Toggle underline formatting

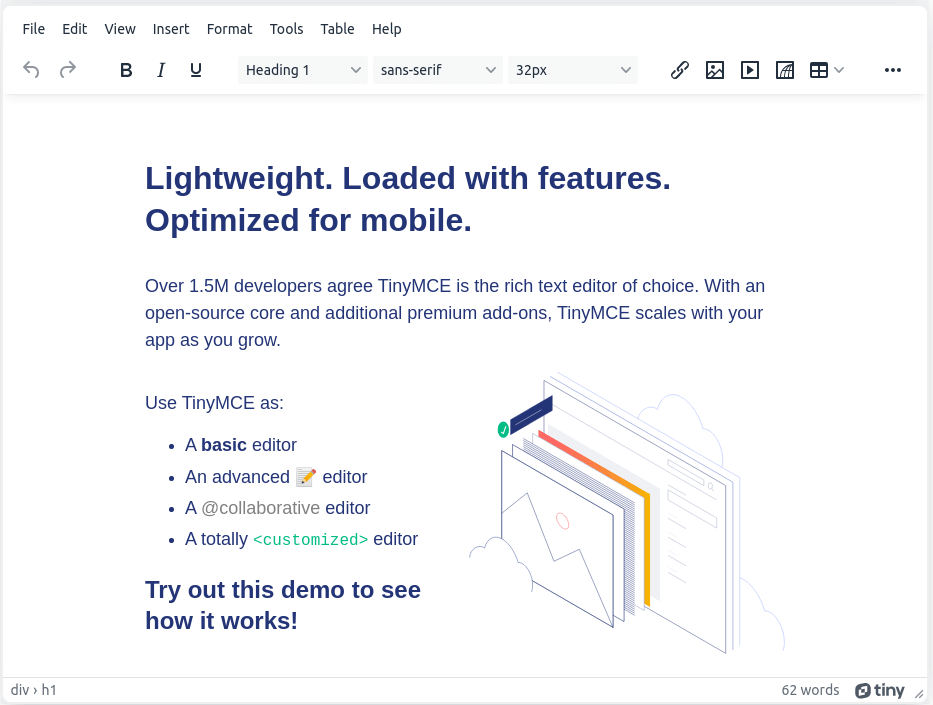(x=196, y=70)
